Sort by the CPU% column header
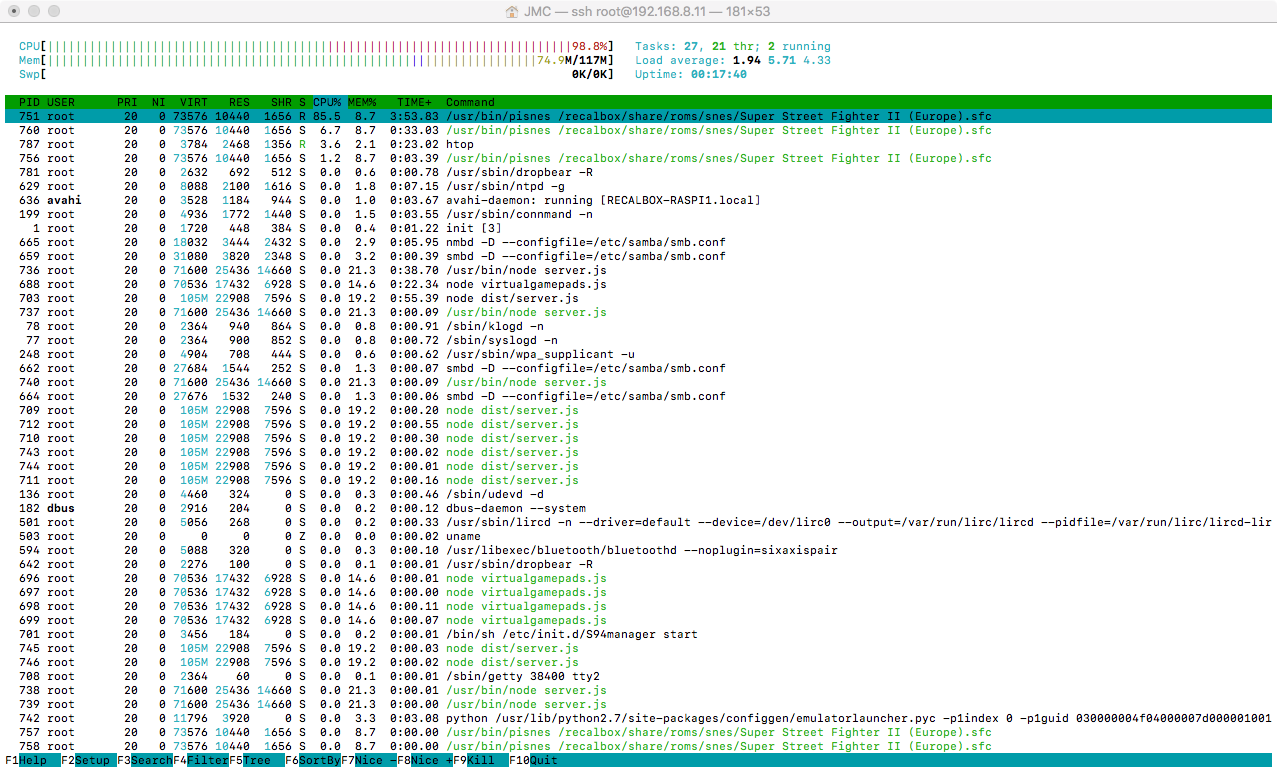The image size is (1277, 772). pyautogui.click(x=327, y=102)
